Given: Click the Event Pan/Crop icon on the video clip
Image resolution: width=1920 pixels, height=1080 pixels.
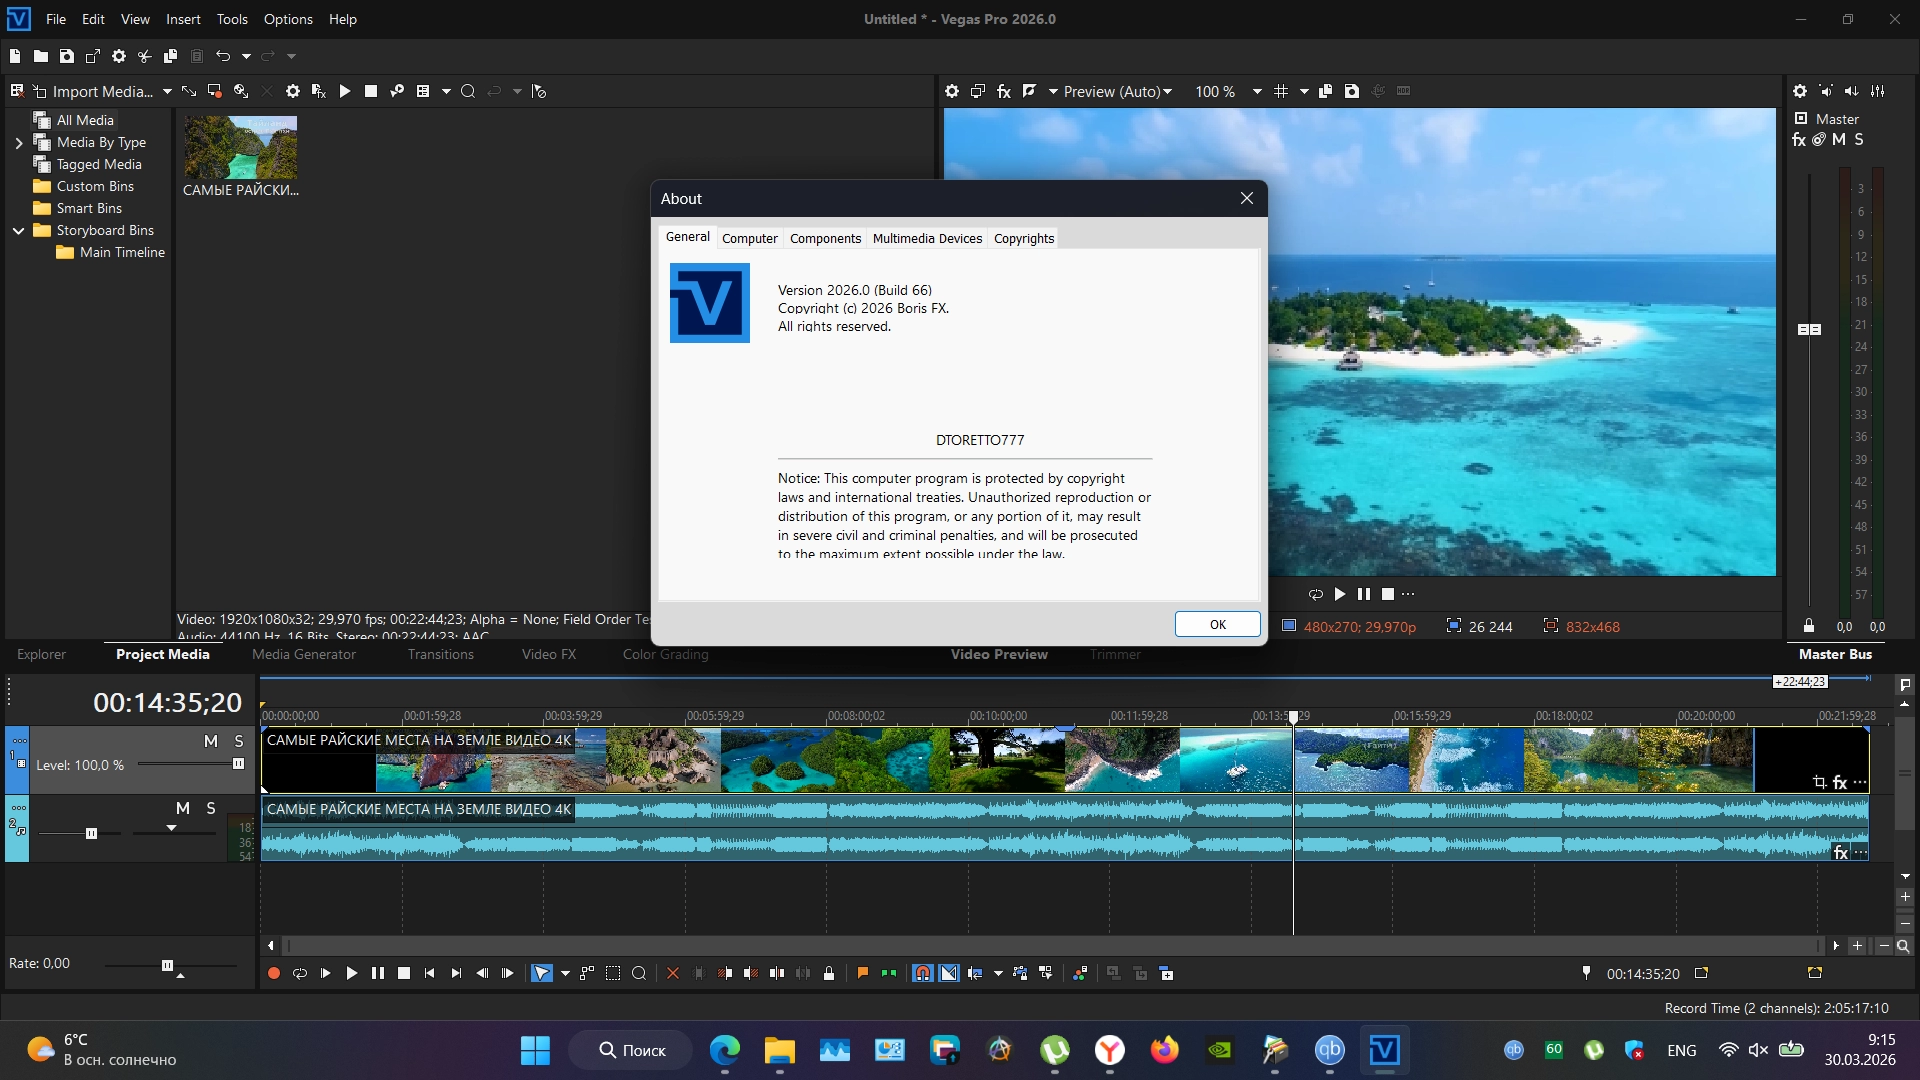Looking at the screenshot, I should (x=1819, y=783).
